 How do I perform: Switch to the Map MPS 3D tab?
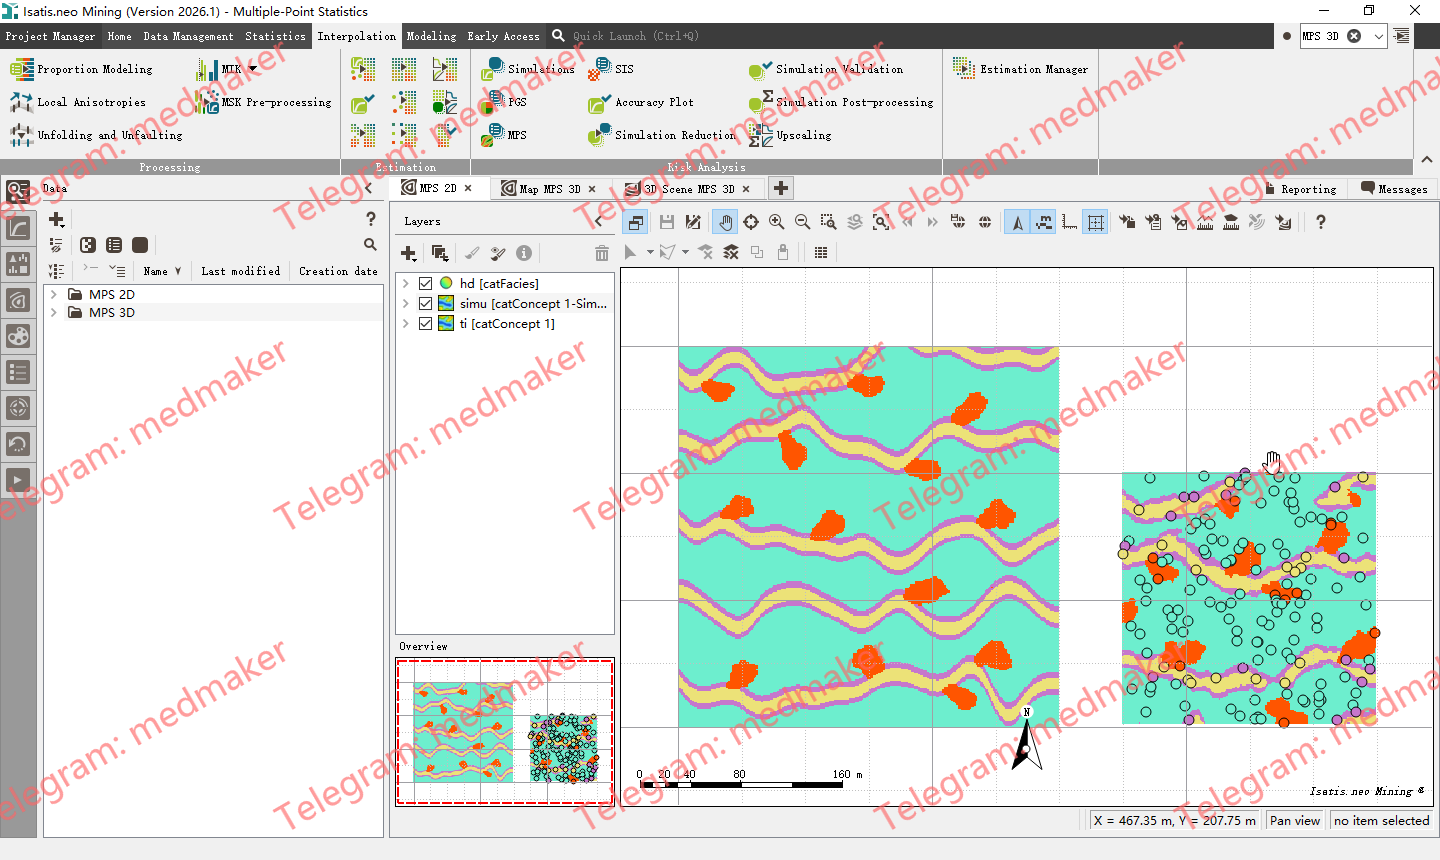coord(549,189)
